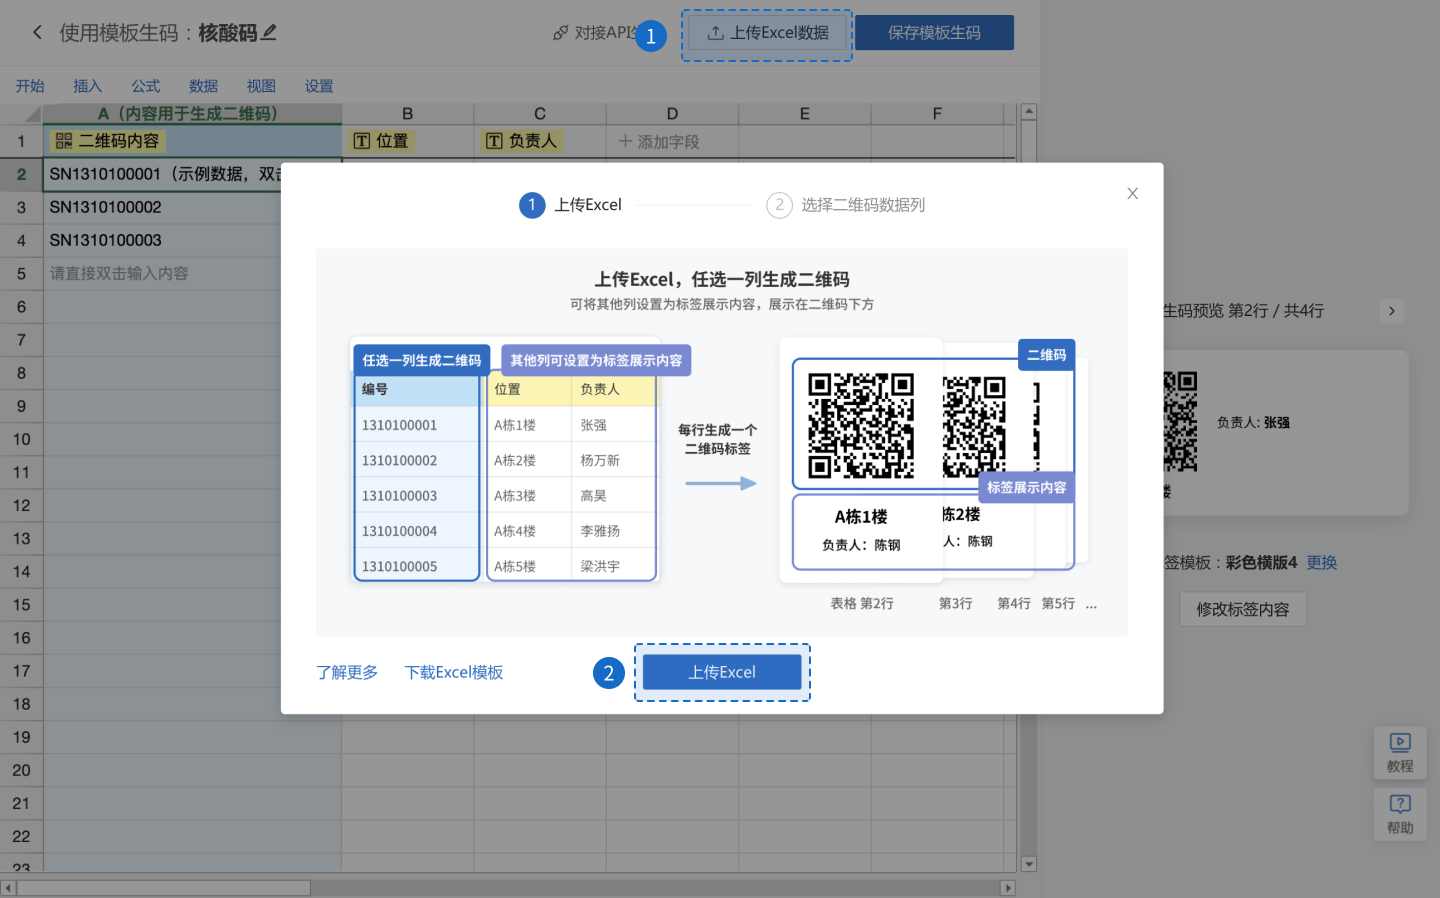Click the horizontal scrollbar left arrow

(8, 888)
